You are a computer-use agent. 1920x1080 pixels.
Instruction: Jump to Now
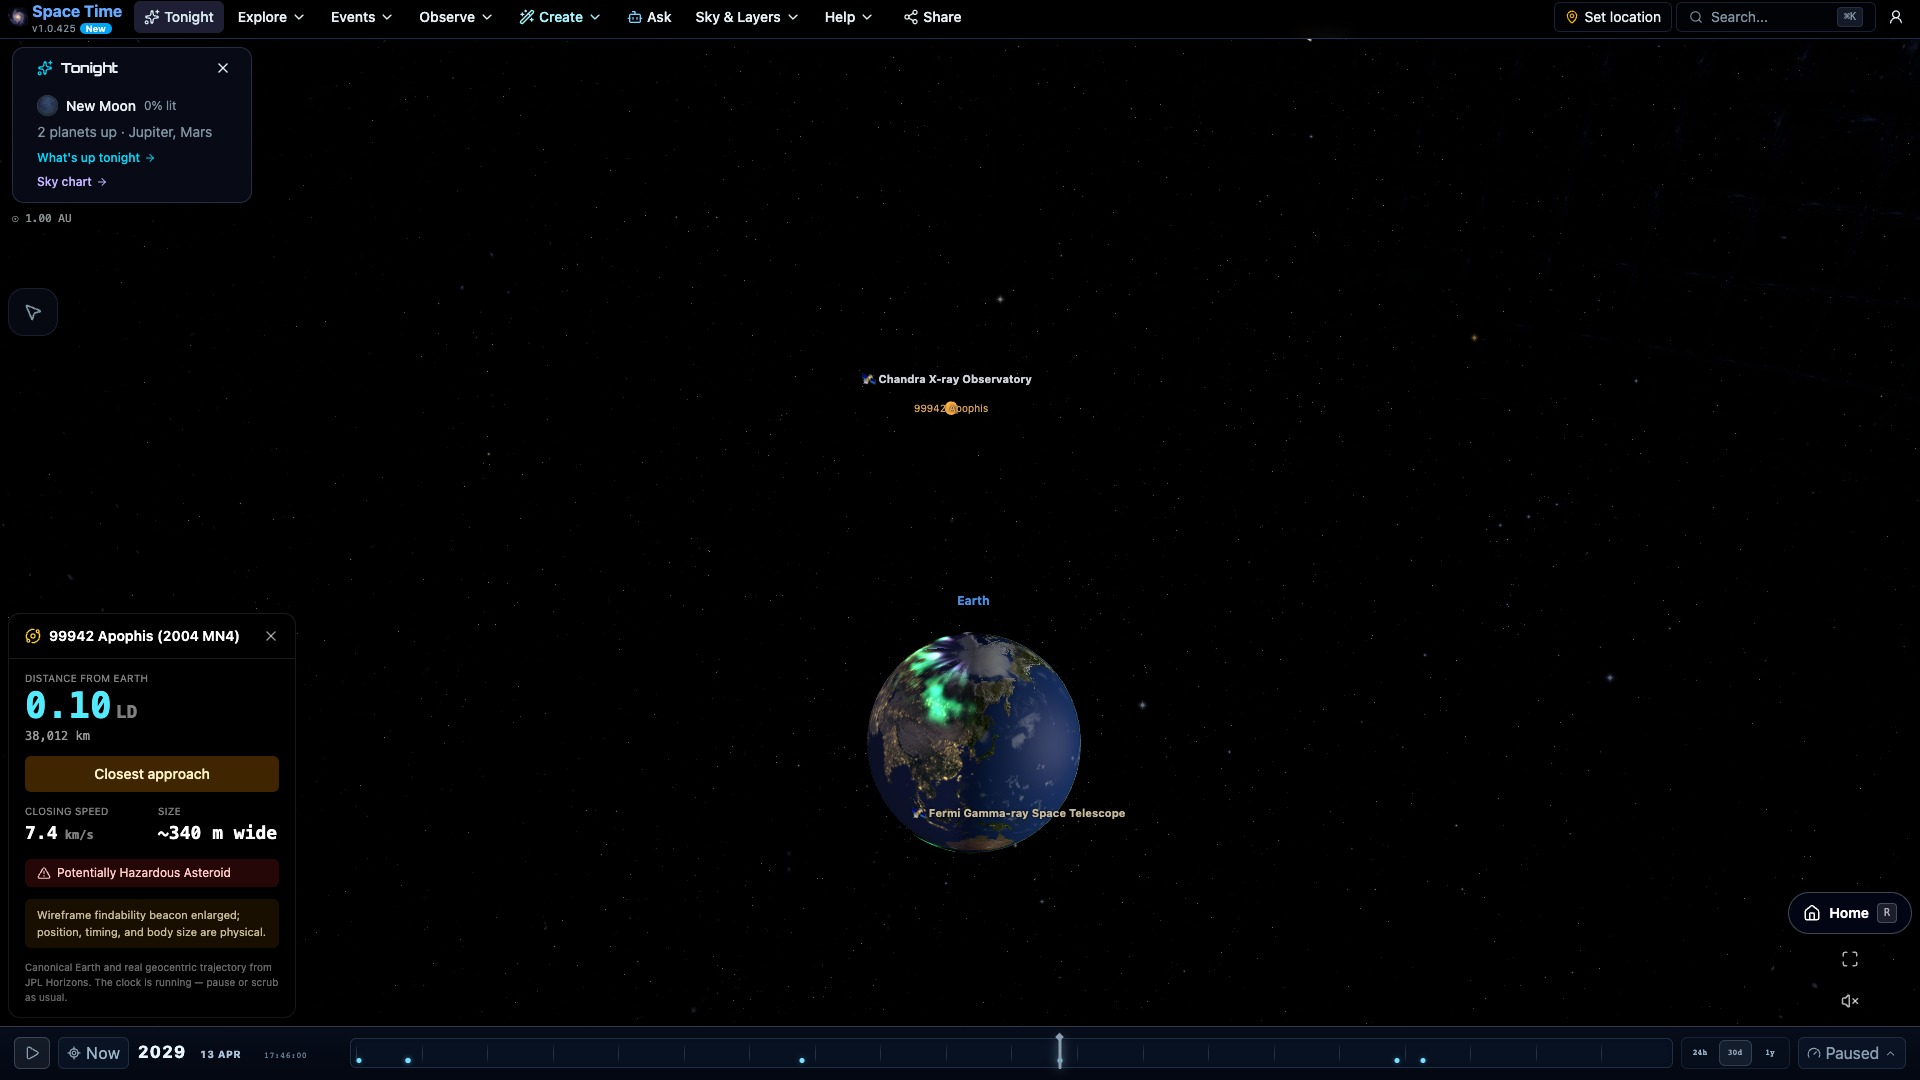94,1053
